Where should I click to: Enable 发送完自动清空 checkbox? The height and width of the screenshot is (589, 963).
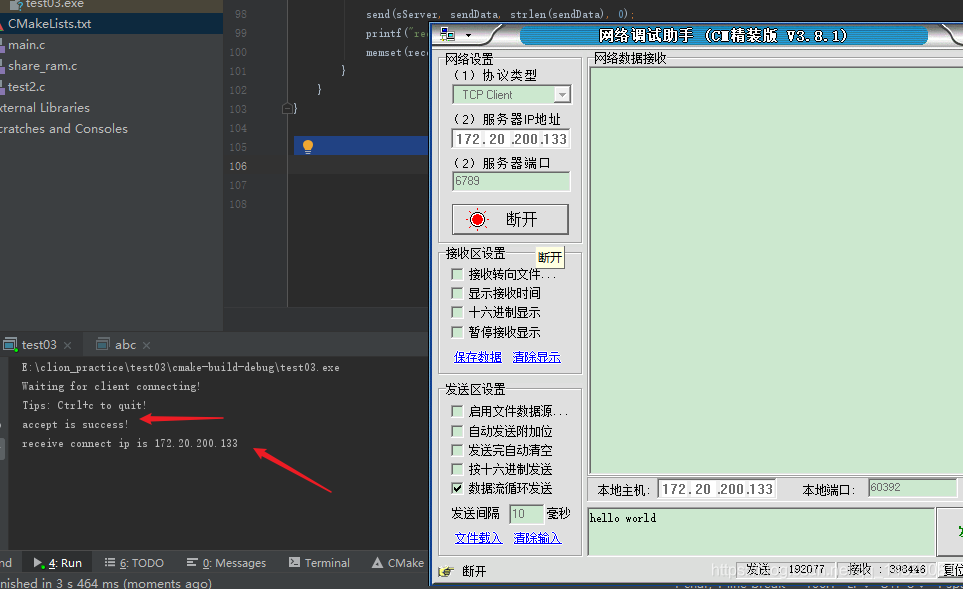pos(457,450)
